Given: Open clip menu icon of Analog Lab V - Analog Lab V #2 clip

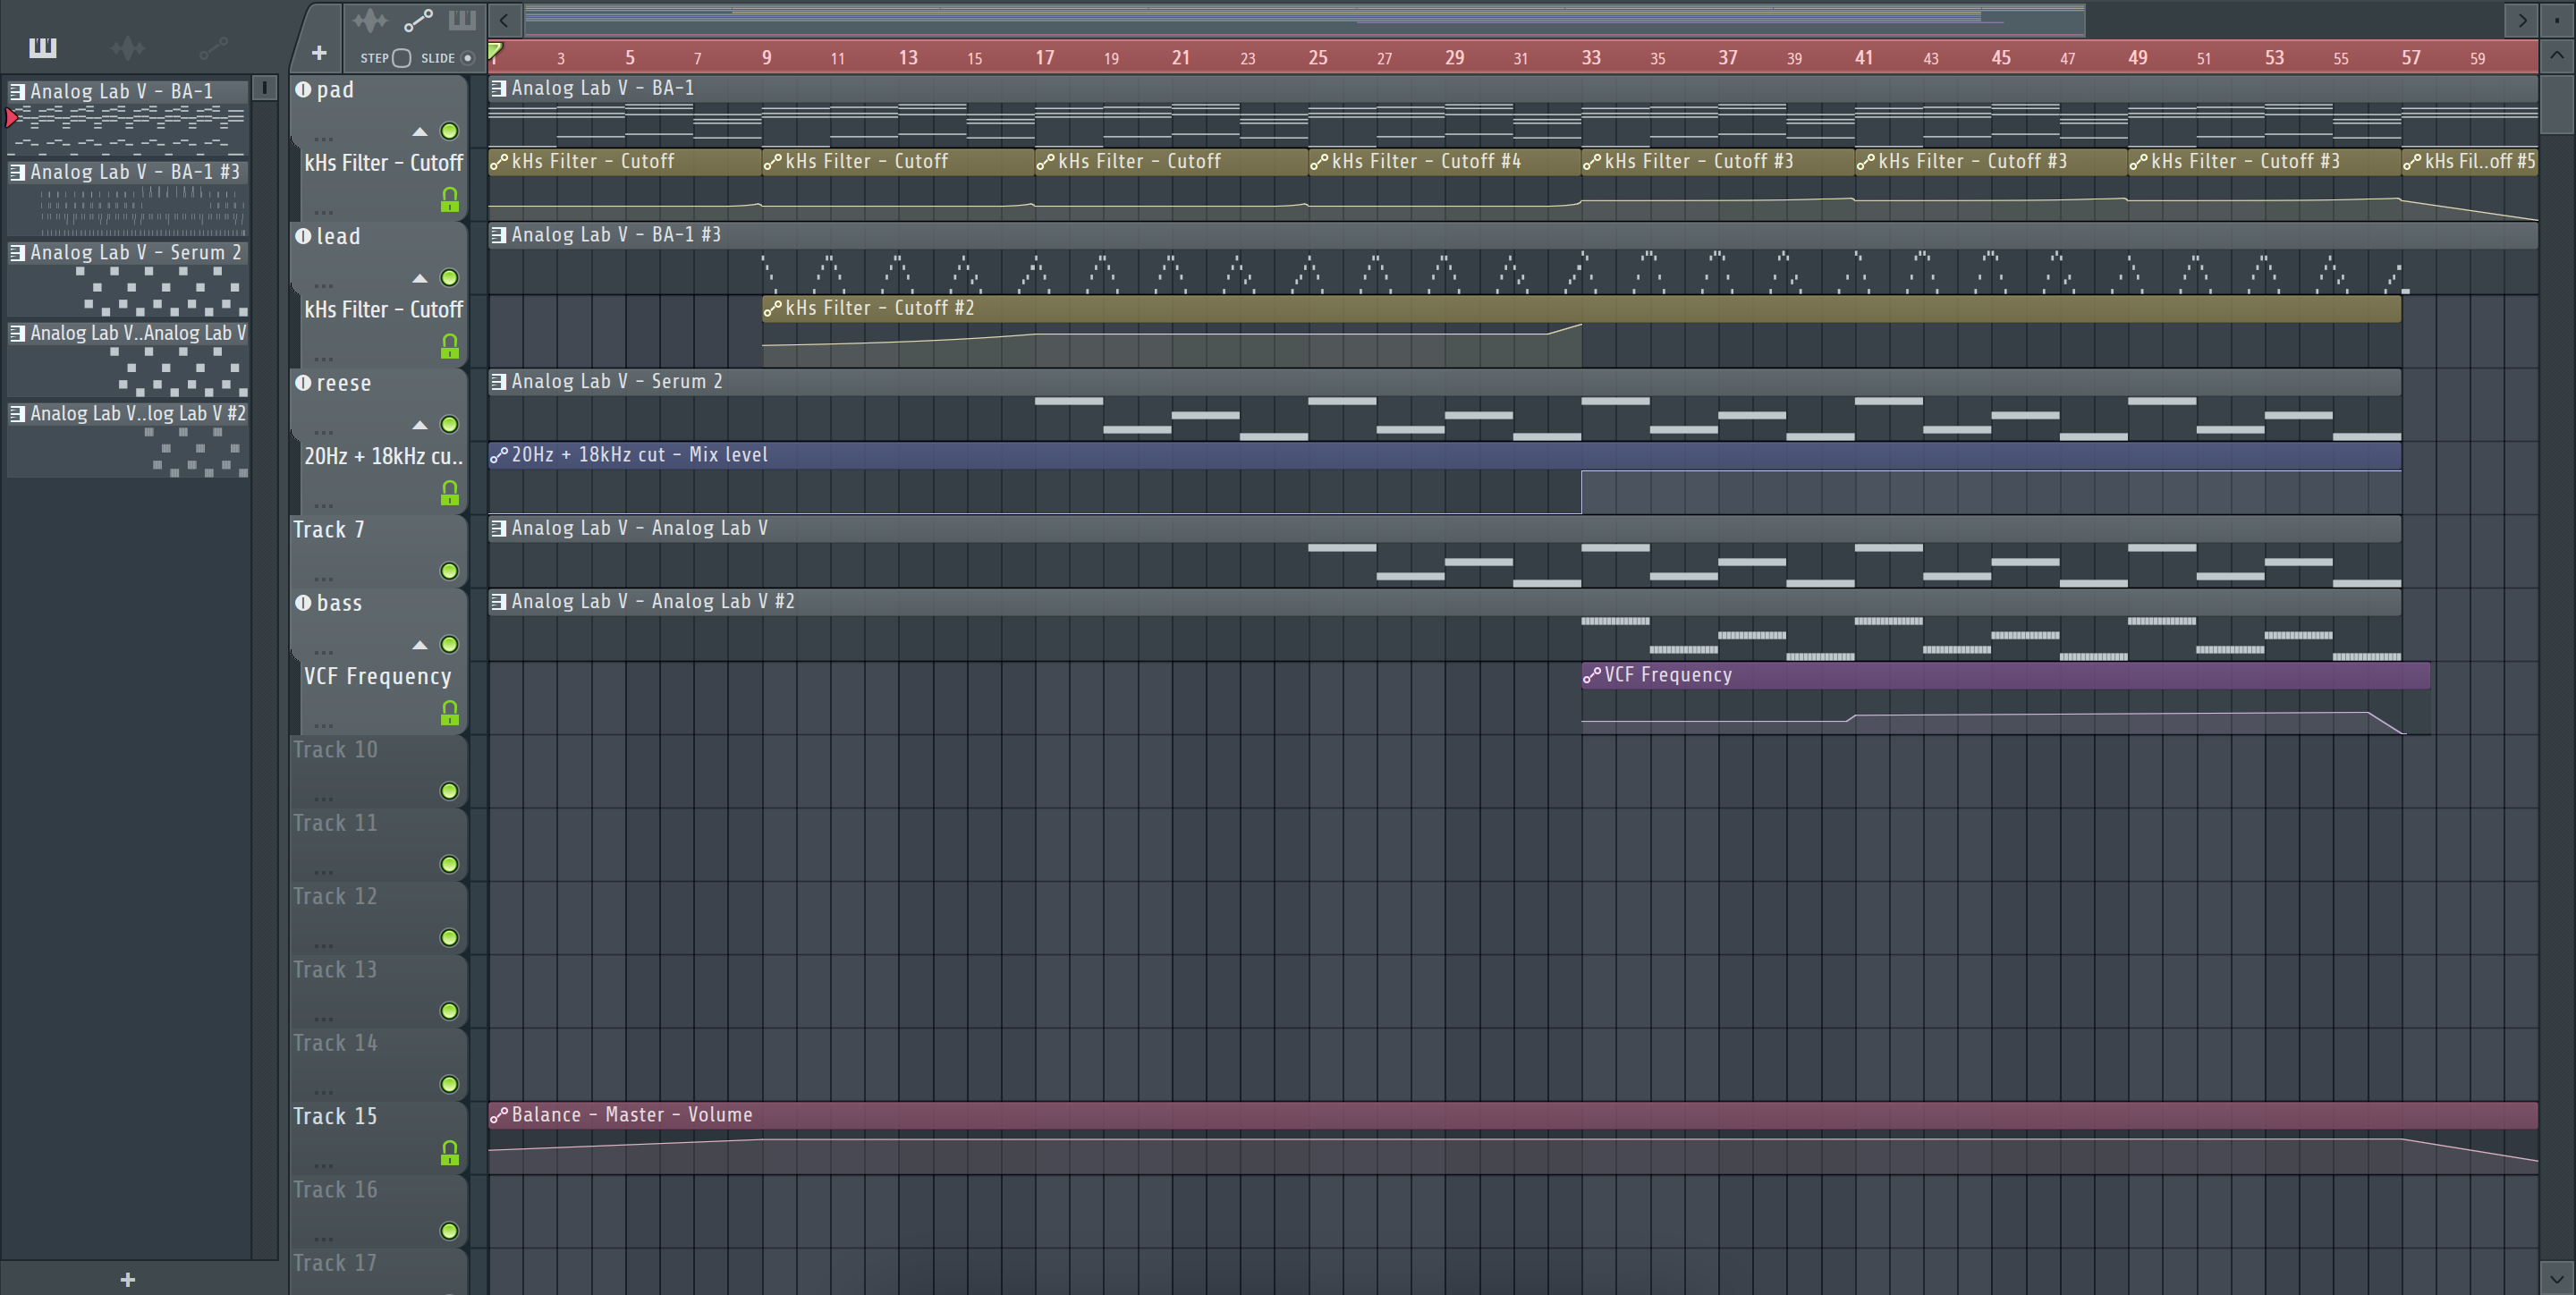Looking at the screenshot, I should [498, 602].
